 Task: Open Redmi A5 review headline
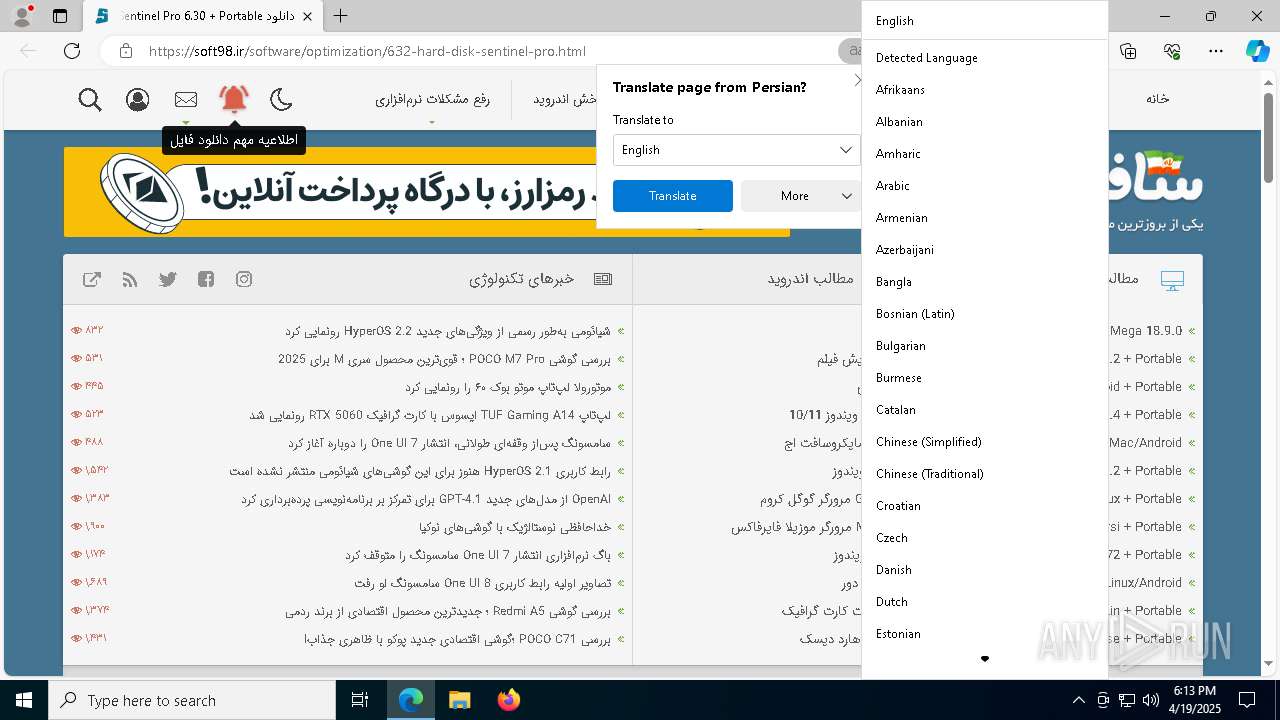(447, 611)
